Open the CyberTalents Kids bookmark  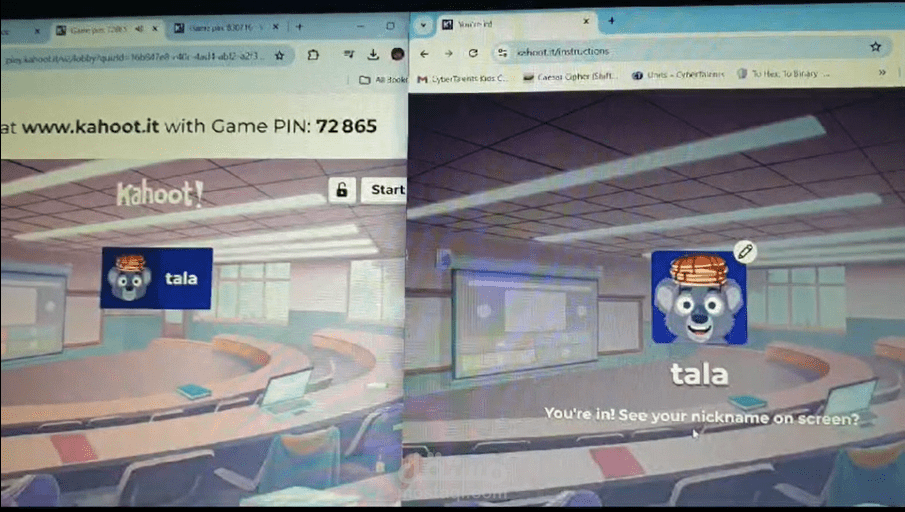[463, 79]
